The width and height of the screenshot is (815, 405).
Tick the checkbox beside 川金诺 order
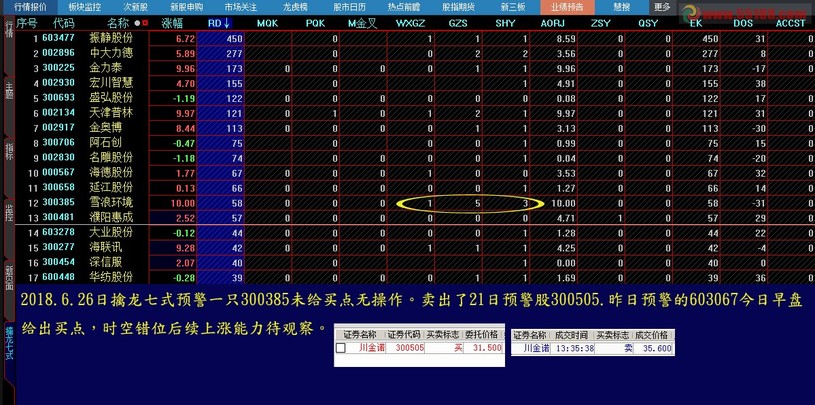342,348
